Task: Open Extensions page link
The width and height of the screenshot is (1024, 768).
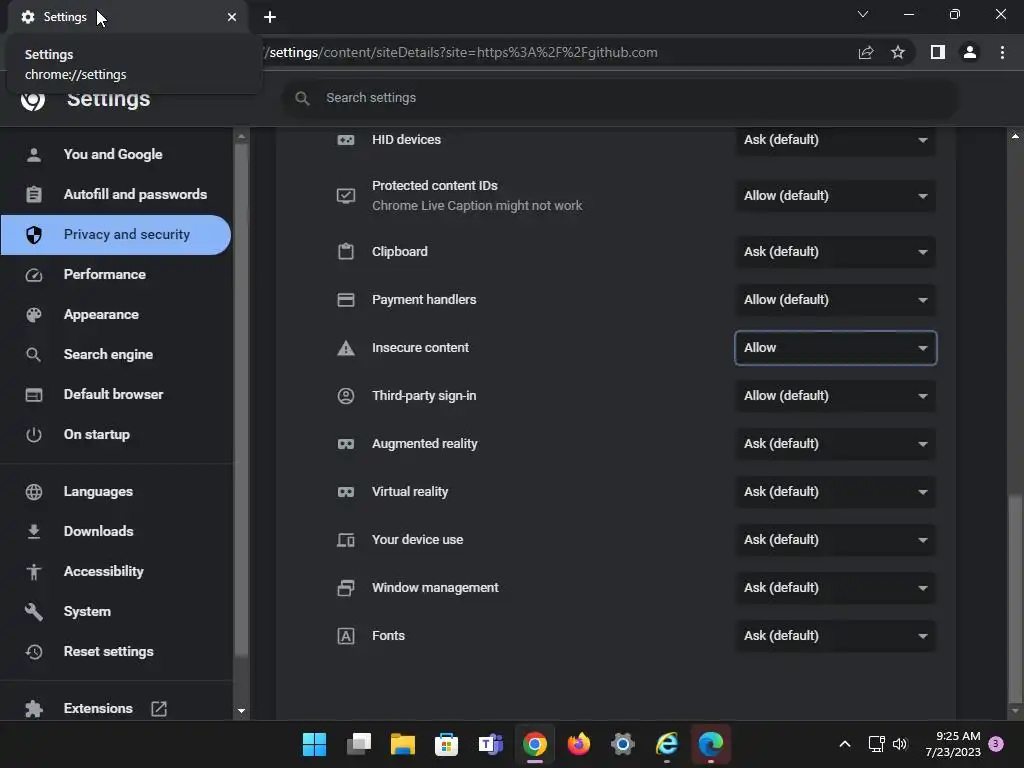Action: click(x=116, y=709)
